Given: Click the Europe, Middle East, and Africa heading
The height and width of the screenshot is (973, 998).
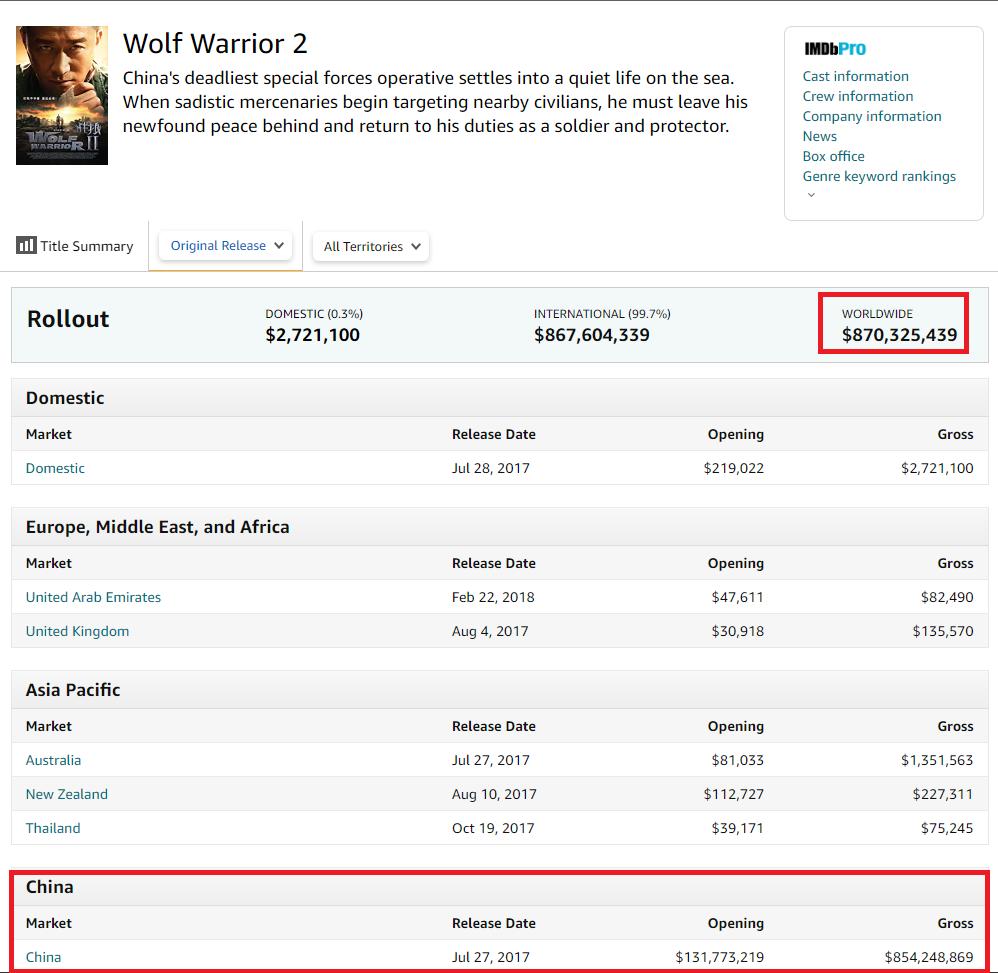Looking at the screenshot, I should pyautogui.click(x=157, y=527).
